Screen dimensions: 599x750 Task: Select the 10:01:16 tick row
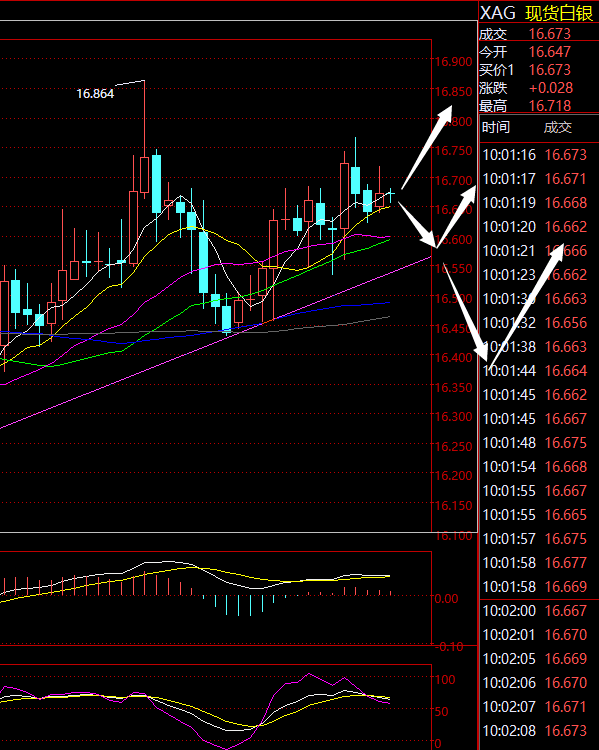[x=539, y=155]
